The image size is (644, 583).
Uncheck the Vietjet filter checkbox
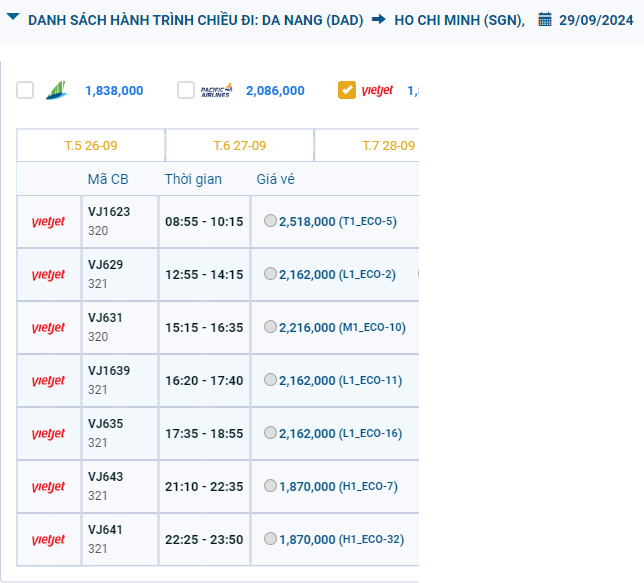click(x=347, y=90)
